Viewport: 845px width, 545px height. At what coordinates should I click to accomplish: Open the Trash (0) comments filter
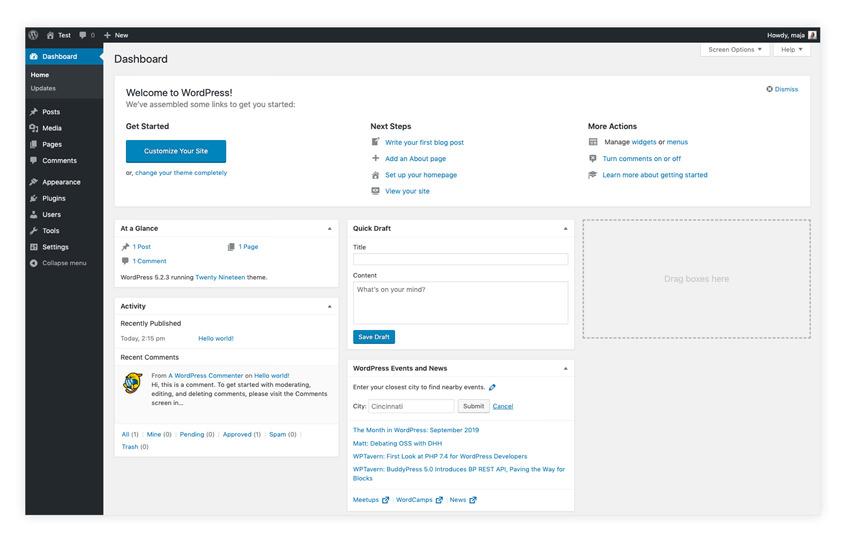pos(135,447)
